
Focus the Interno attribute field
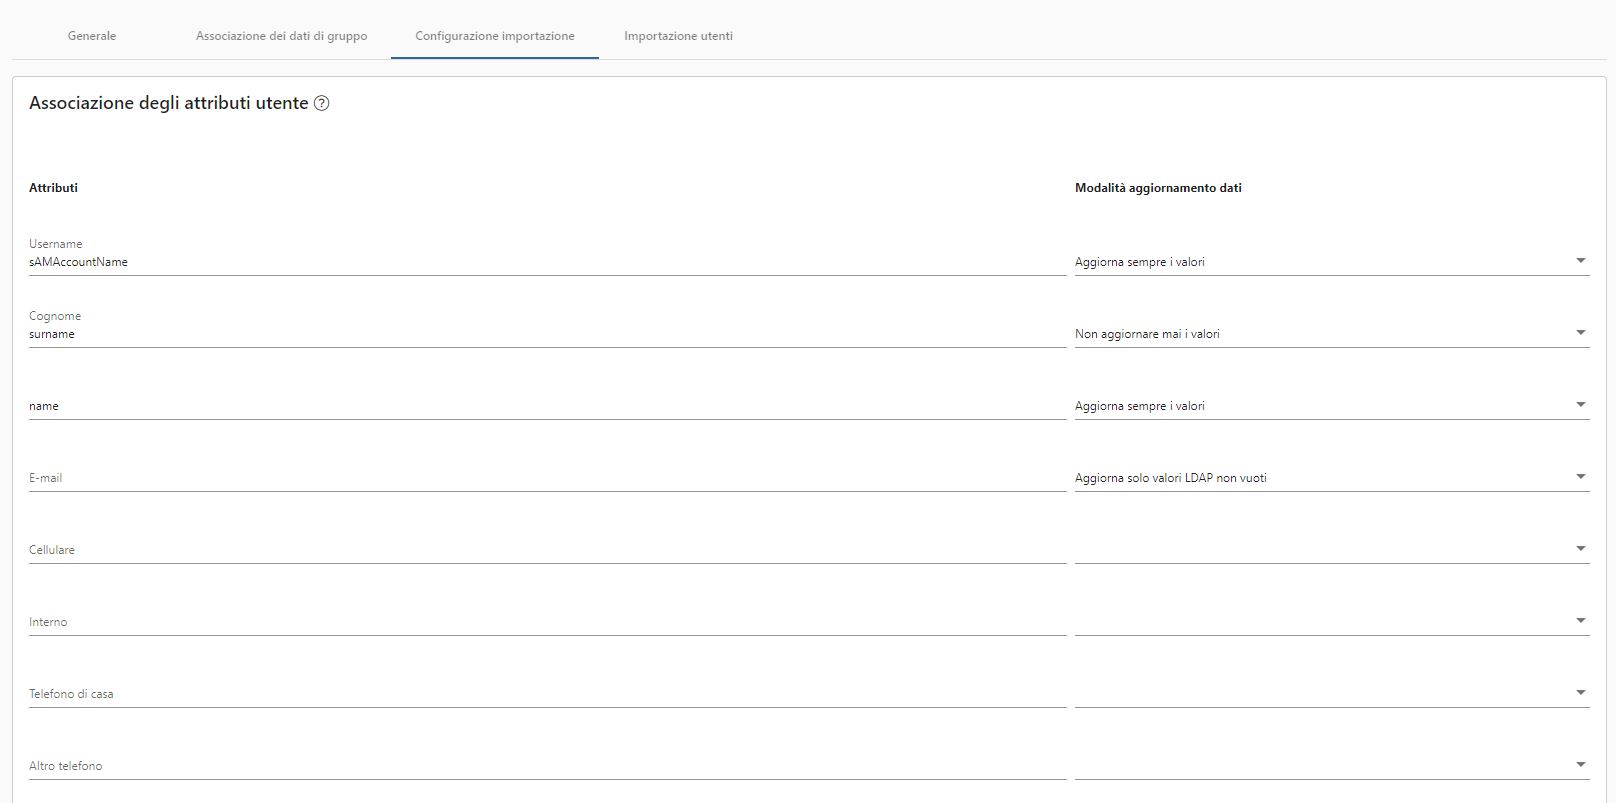547,622
